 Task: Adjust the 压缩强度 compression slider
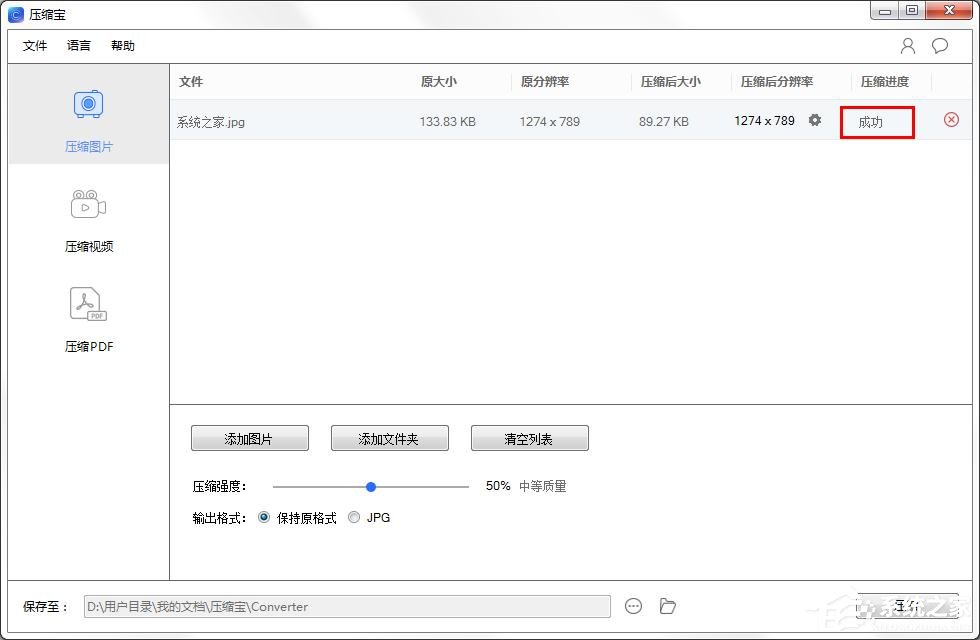pyautogui.click(x=371, y=486)
